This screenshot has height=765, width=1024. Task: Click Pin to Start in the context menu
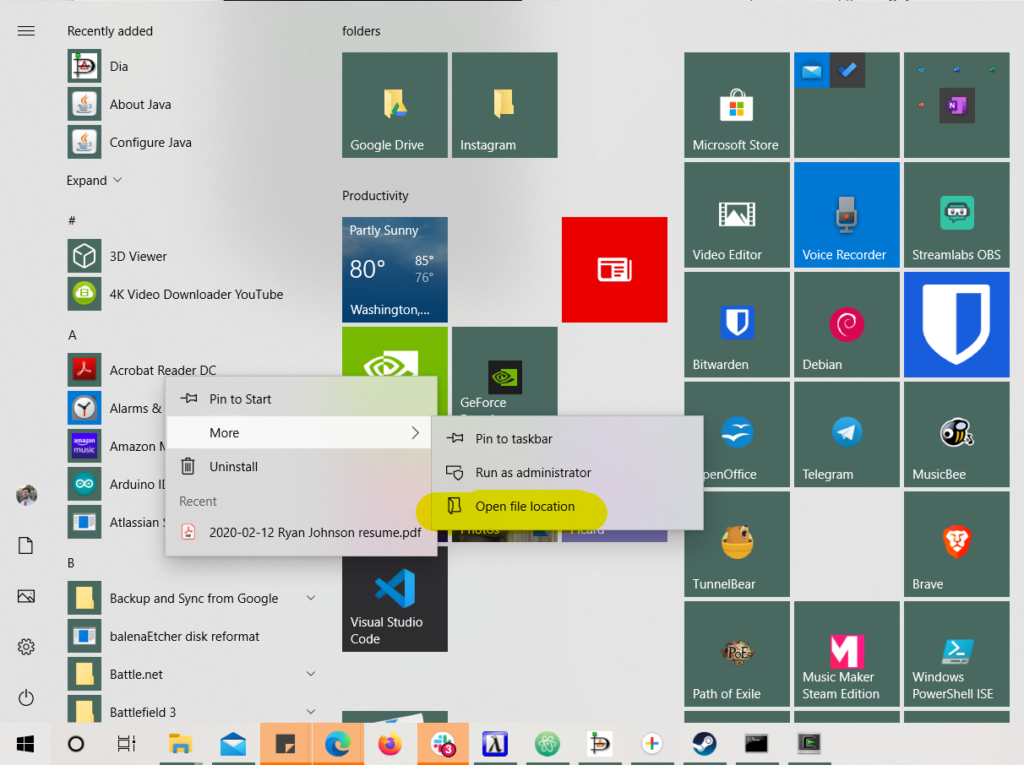(x=240, y=399)
